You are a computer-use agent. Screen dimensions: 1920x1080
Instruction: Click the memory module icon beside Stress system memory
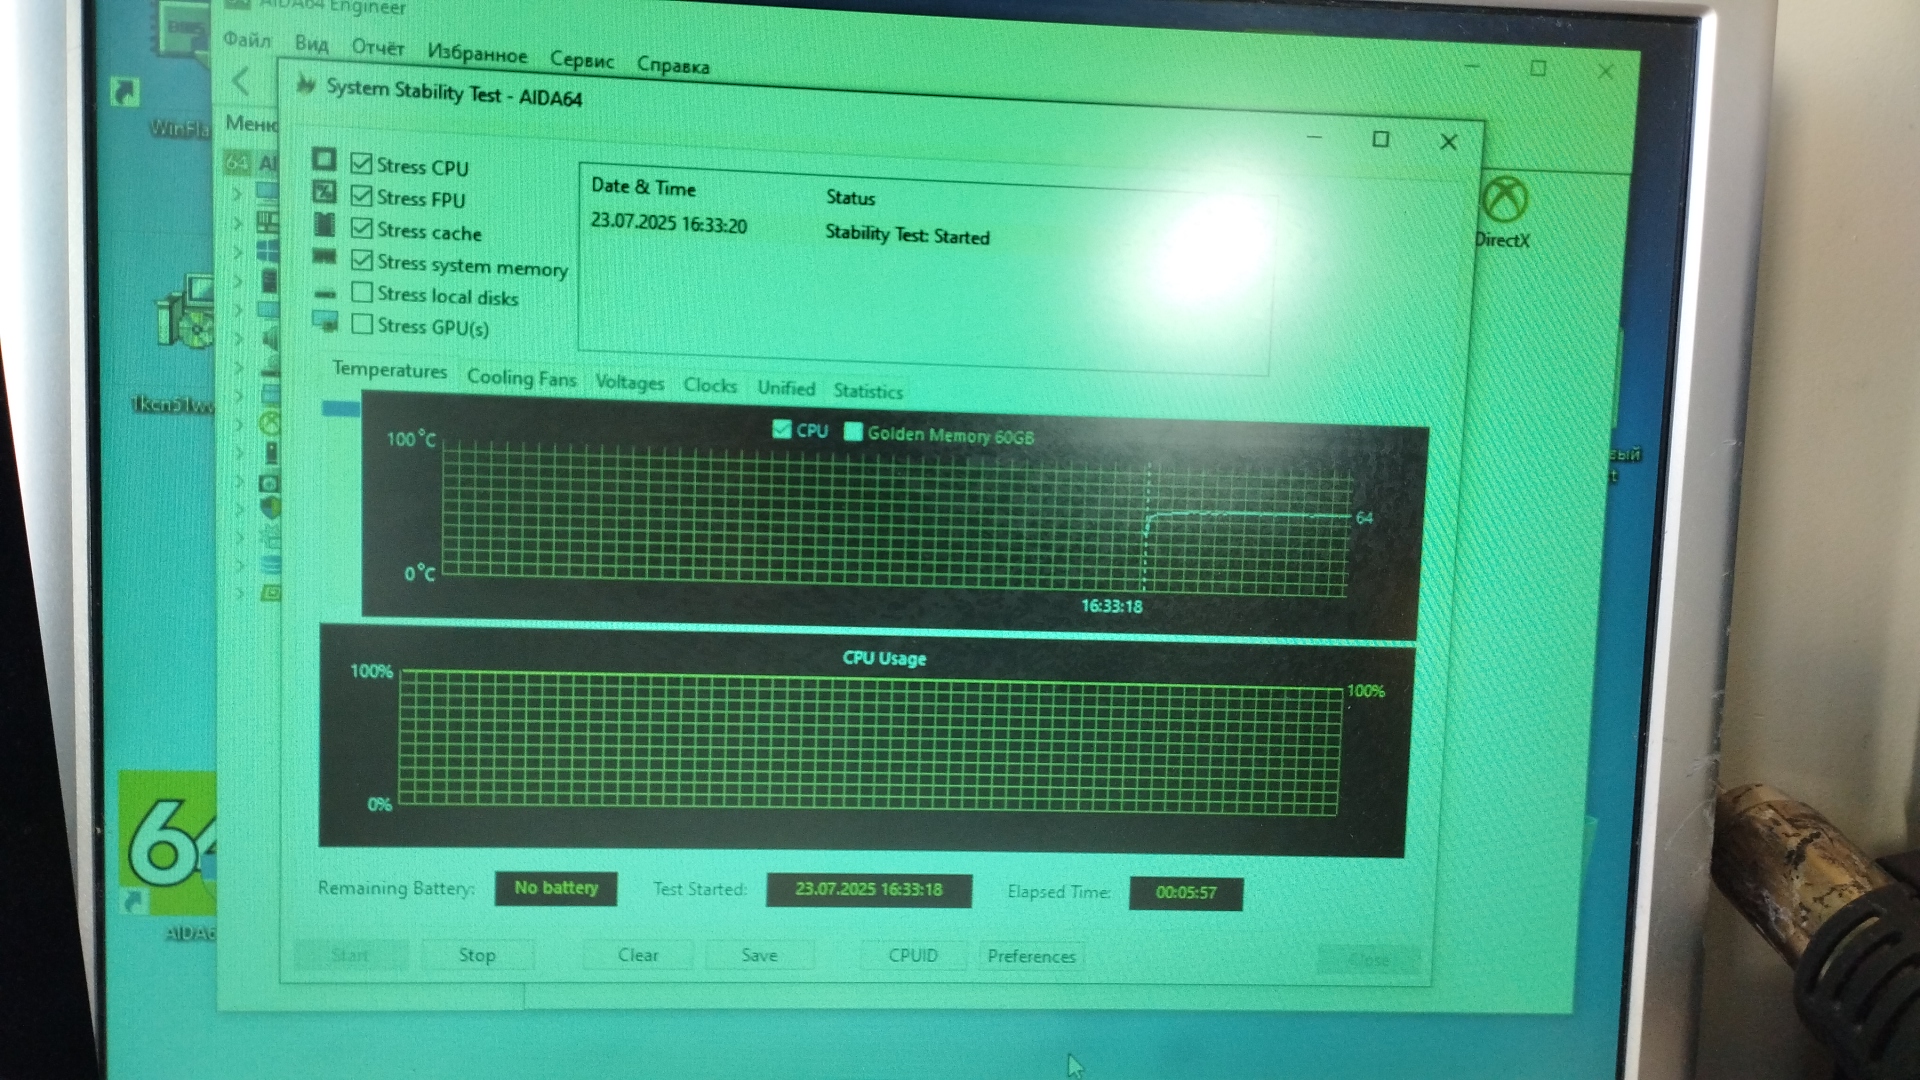pyautogui.click(x=324, y=257)
